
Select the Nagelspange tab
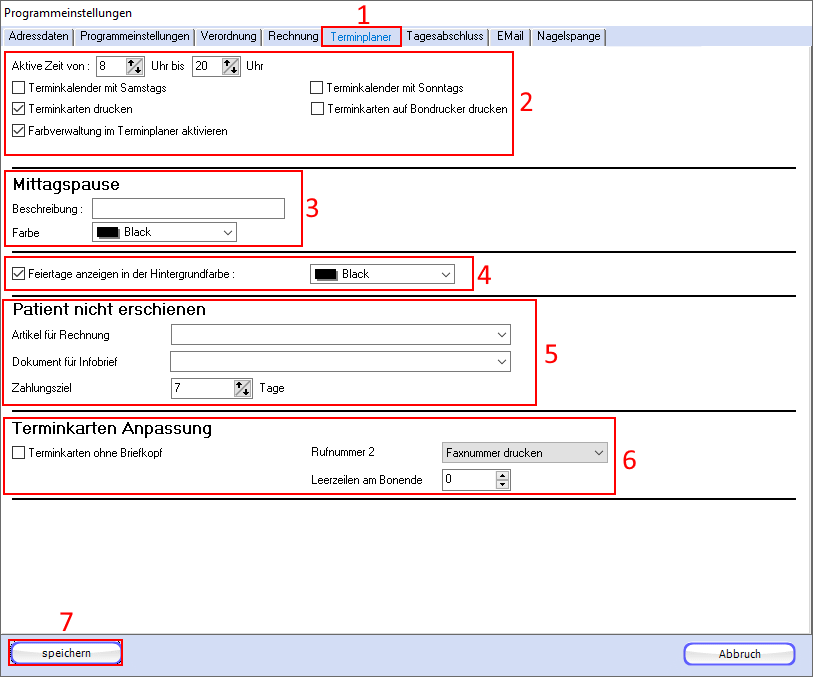568,37
